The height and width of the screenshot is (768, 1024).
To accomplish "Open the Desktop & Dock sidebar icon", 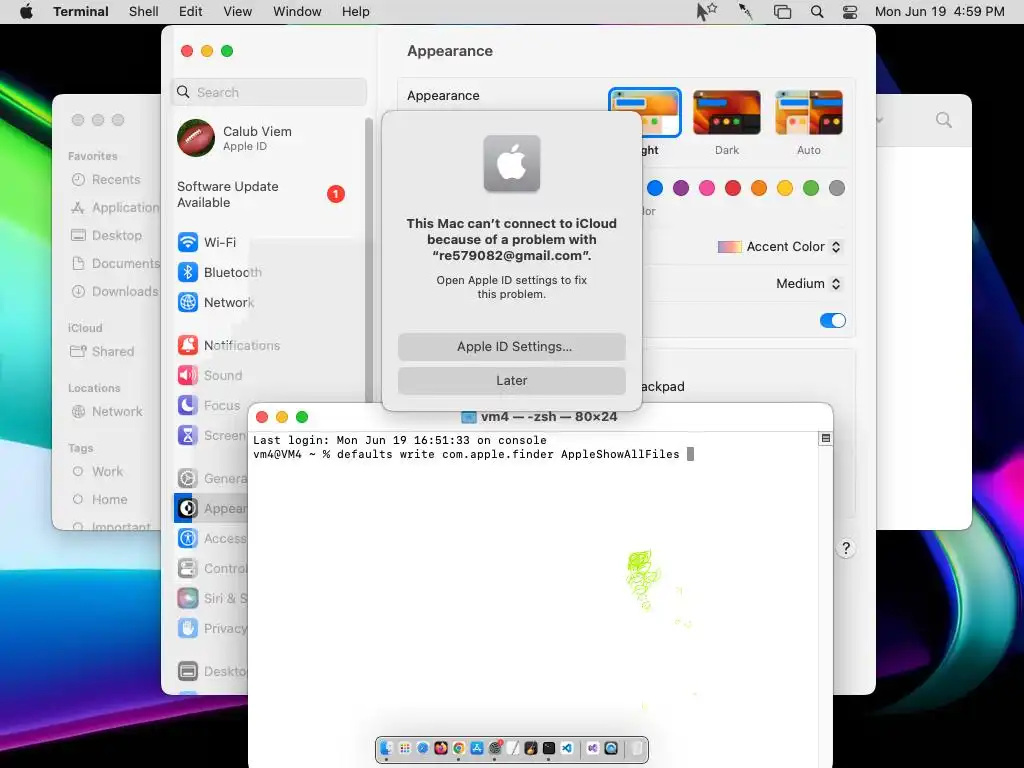I will point(188,671).
